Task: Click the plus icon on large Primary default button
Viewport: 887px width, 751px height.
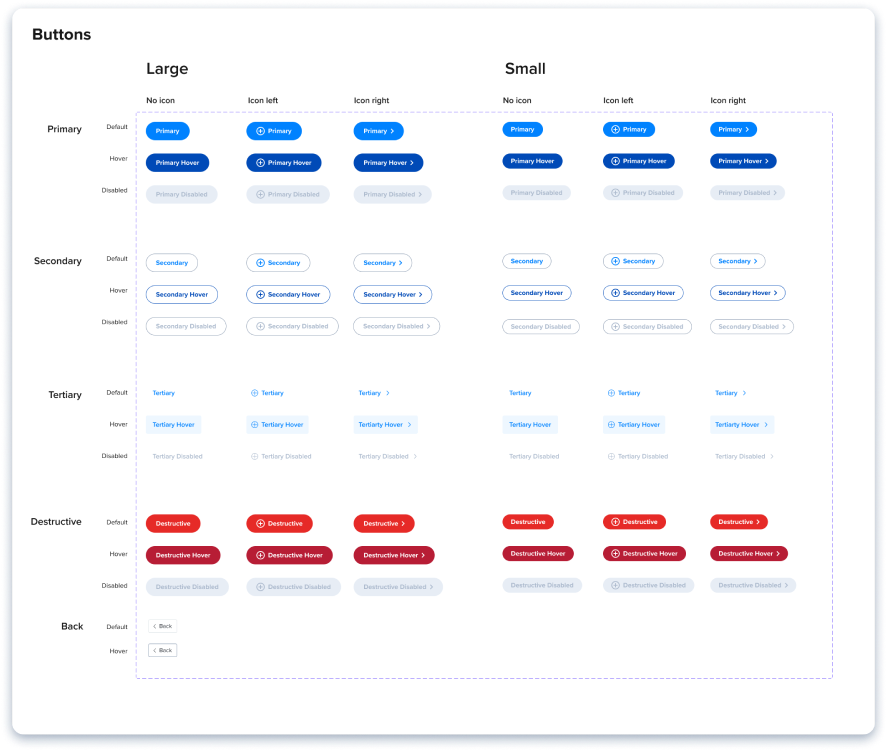Action: (x=261, y=131)
